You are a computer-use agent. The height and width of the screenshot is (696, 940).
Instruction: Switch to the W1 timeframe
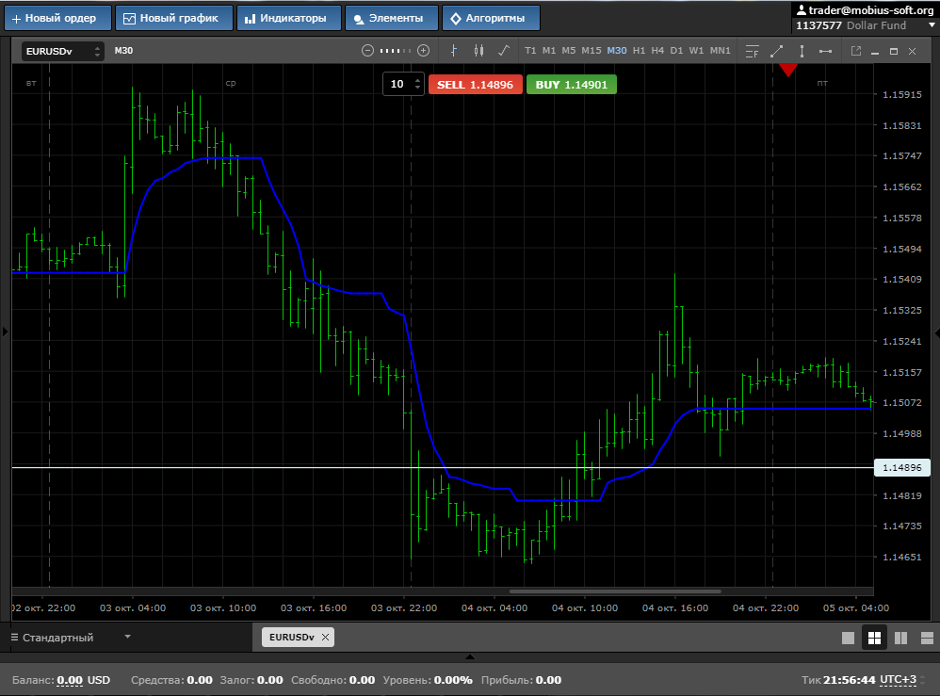[696, 51]
